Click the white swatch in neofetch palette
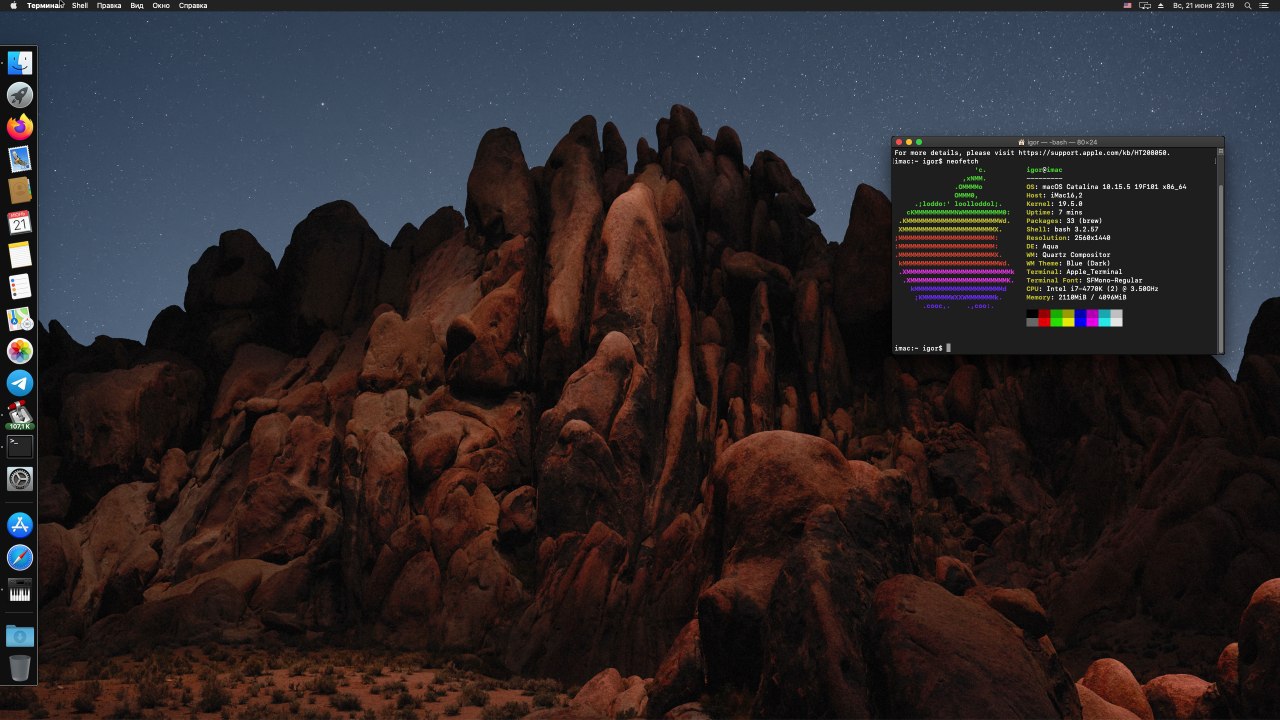Image resolution: width=1280 pixels, height=720 pixels. tap(1116, 322)
